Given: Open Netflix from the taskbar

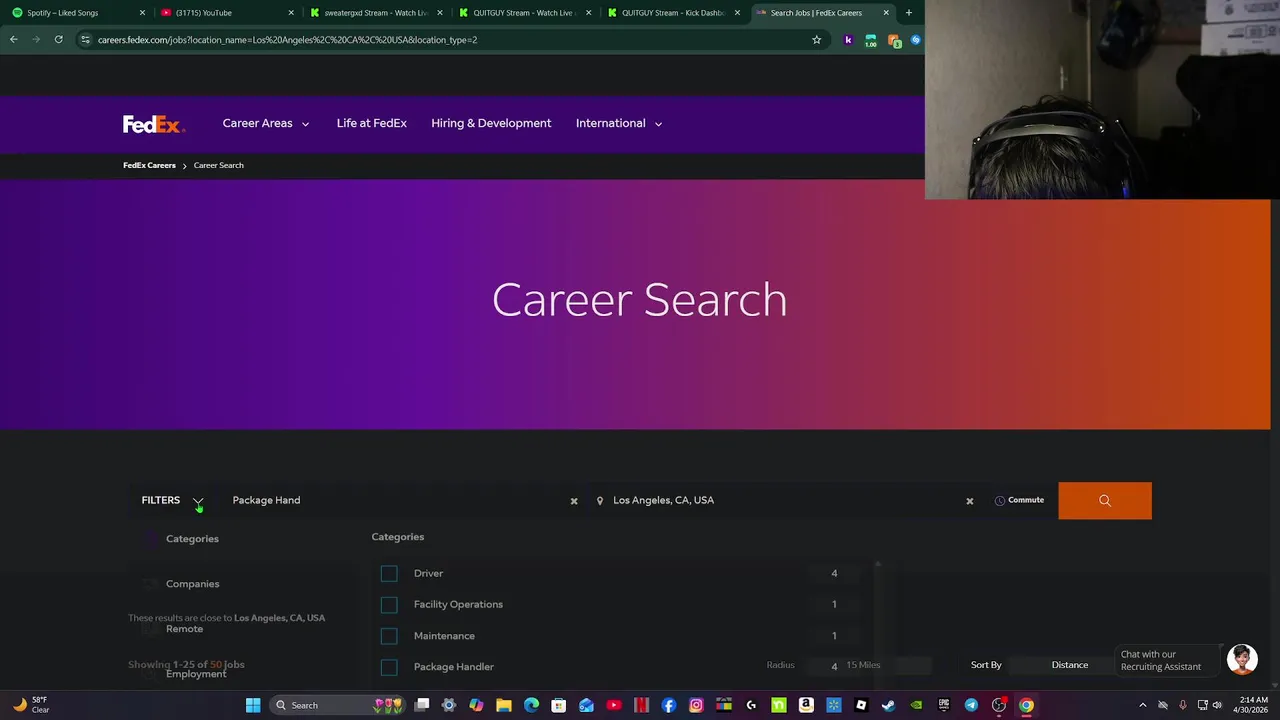Looking at the screenshot, I should (x=641, y=705).
